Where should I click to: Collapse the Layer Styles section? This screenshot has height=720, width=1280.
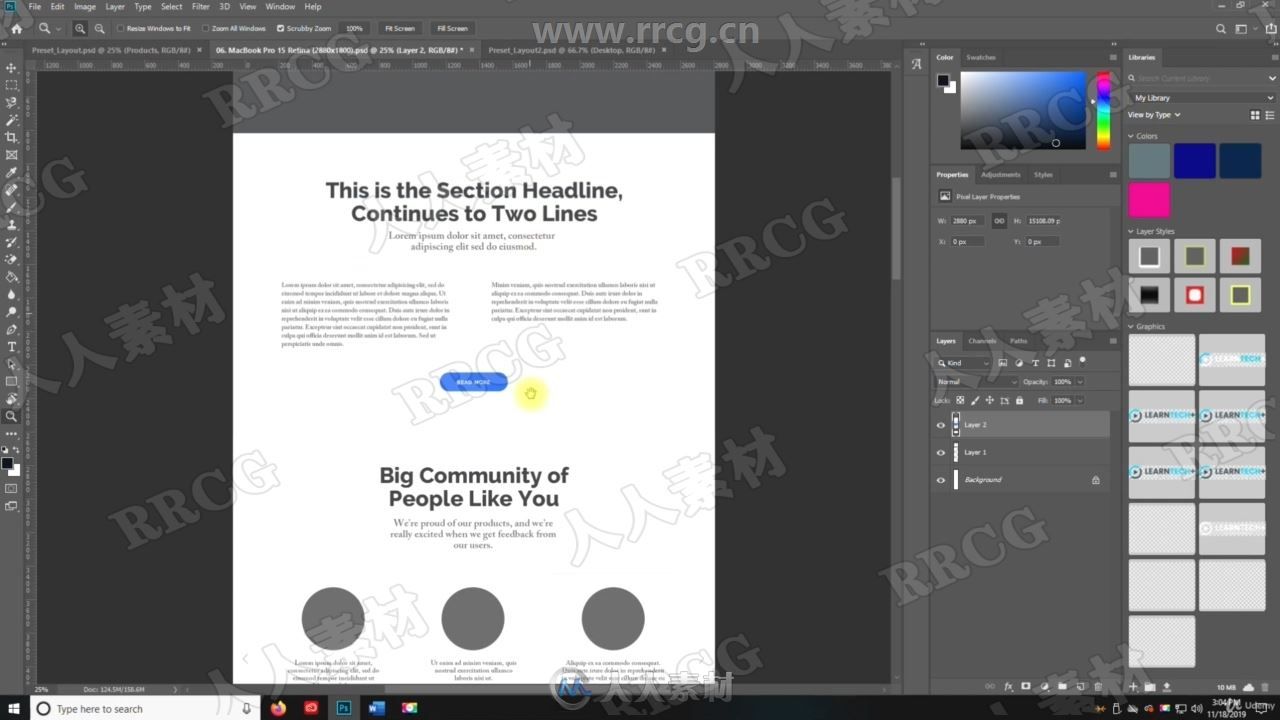(x=1131, y=231)
